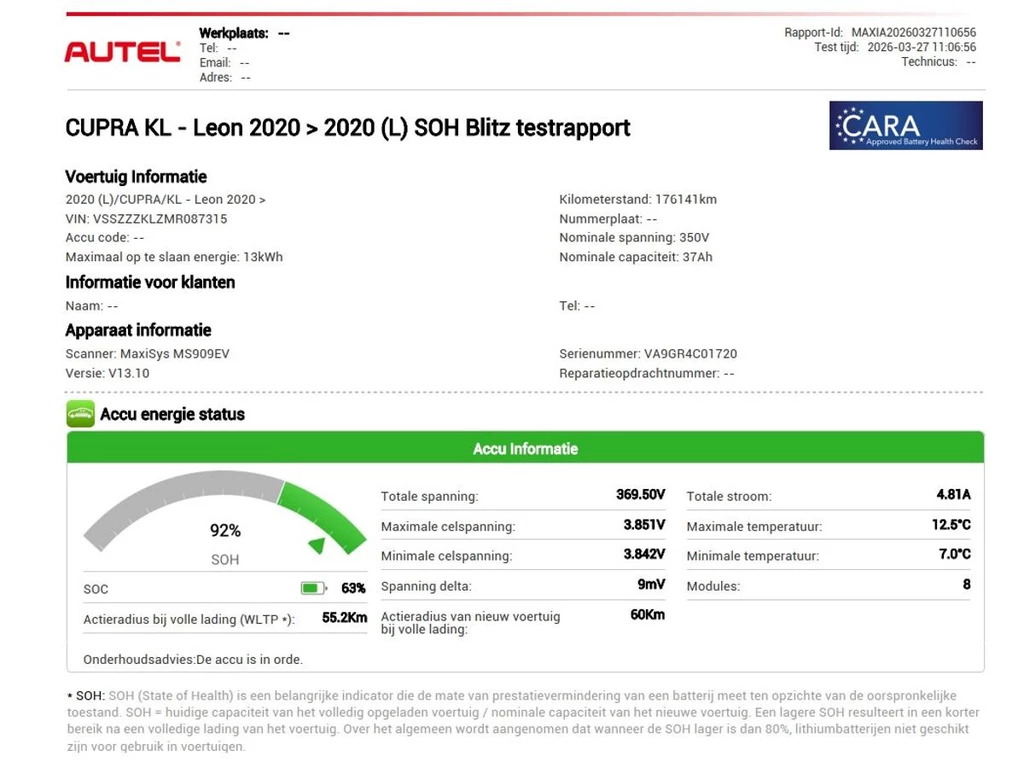Click the AUTEL logo
Screen dimensions: 1024x768
(x=122, y=52)
